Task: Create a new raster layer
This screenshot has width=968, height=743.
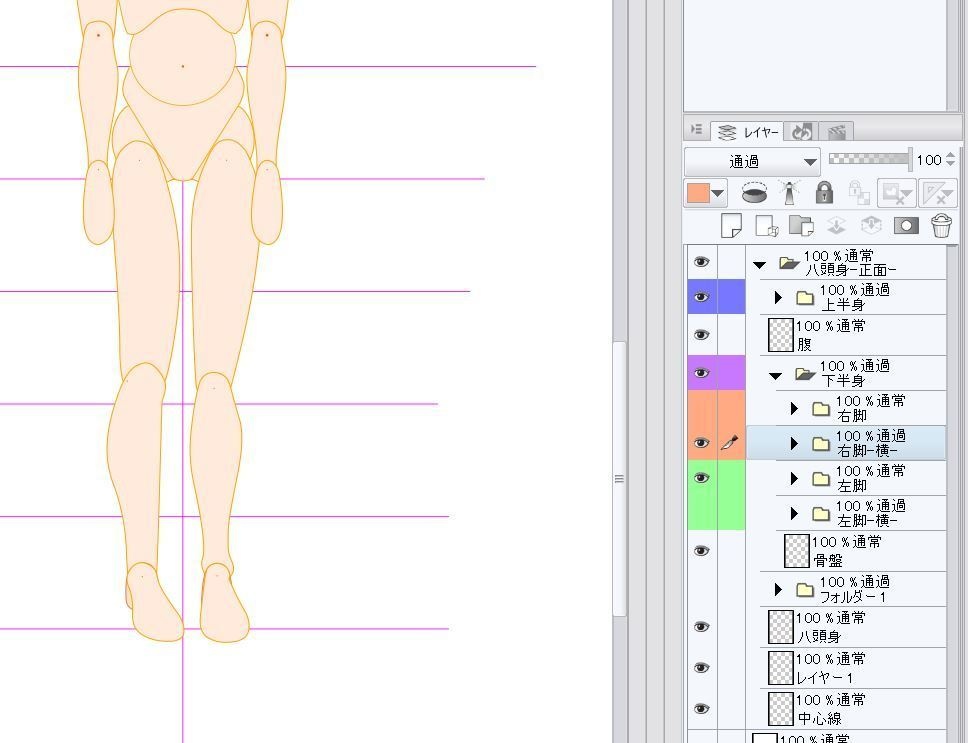Action: click(x=732, y=225)
